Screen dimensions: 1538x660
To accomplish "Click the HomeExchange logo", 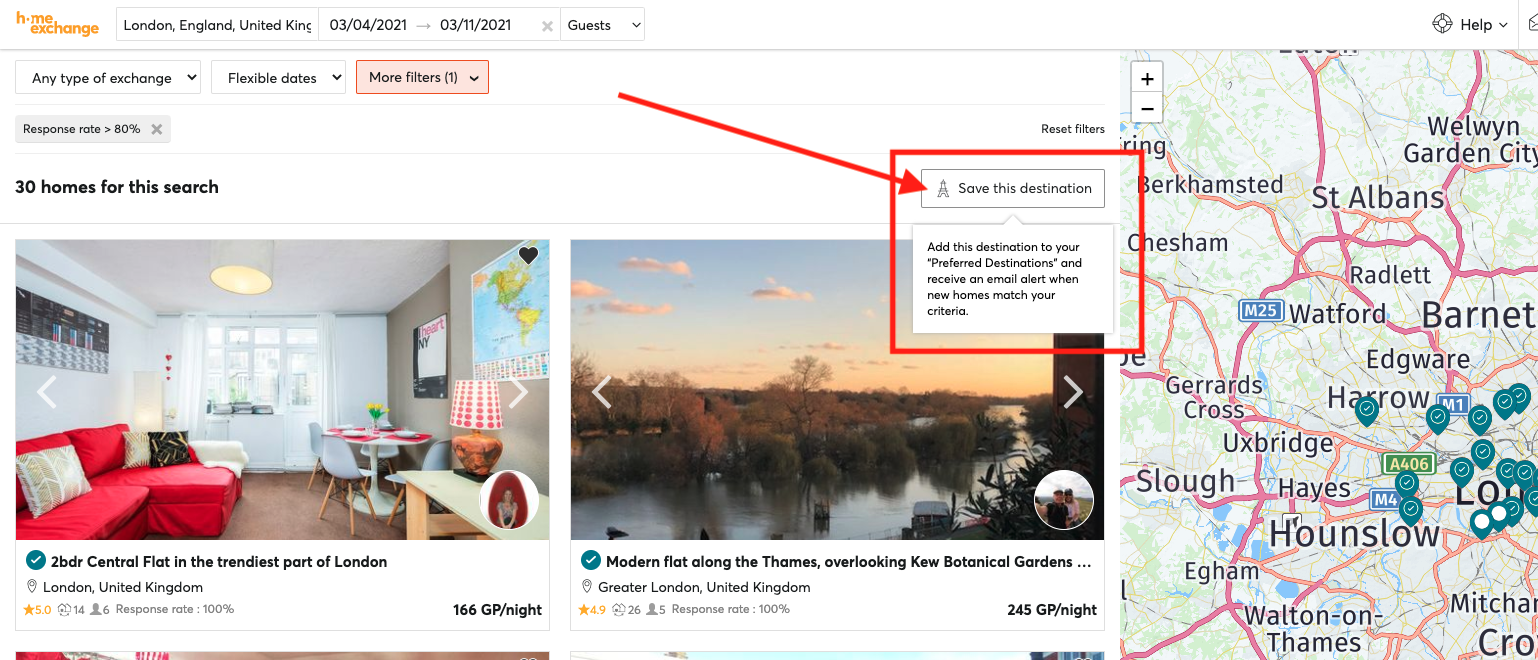I will pyautogui.click(x=57, y=24).
